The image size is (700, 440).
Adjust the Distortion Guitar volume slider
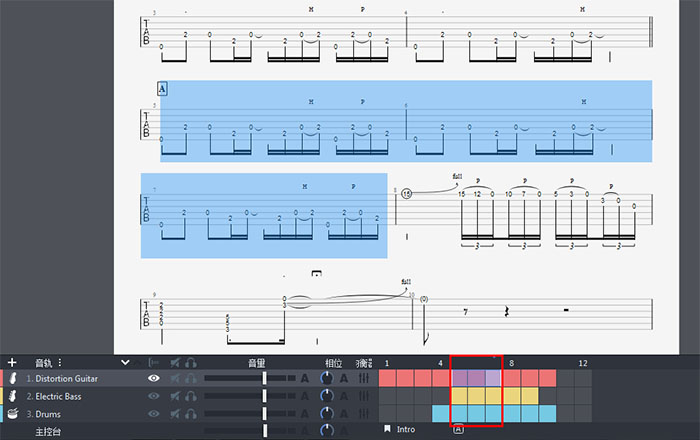pyautogui.click(x=265, y=379)
